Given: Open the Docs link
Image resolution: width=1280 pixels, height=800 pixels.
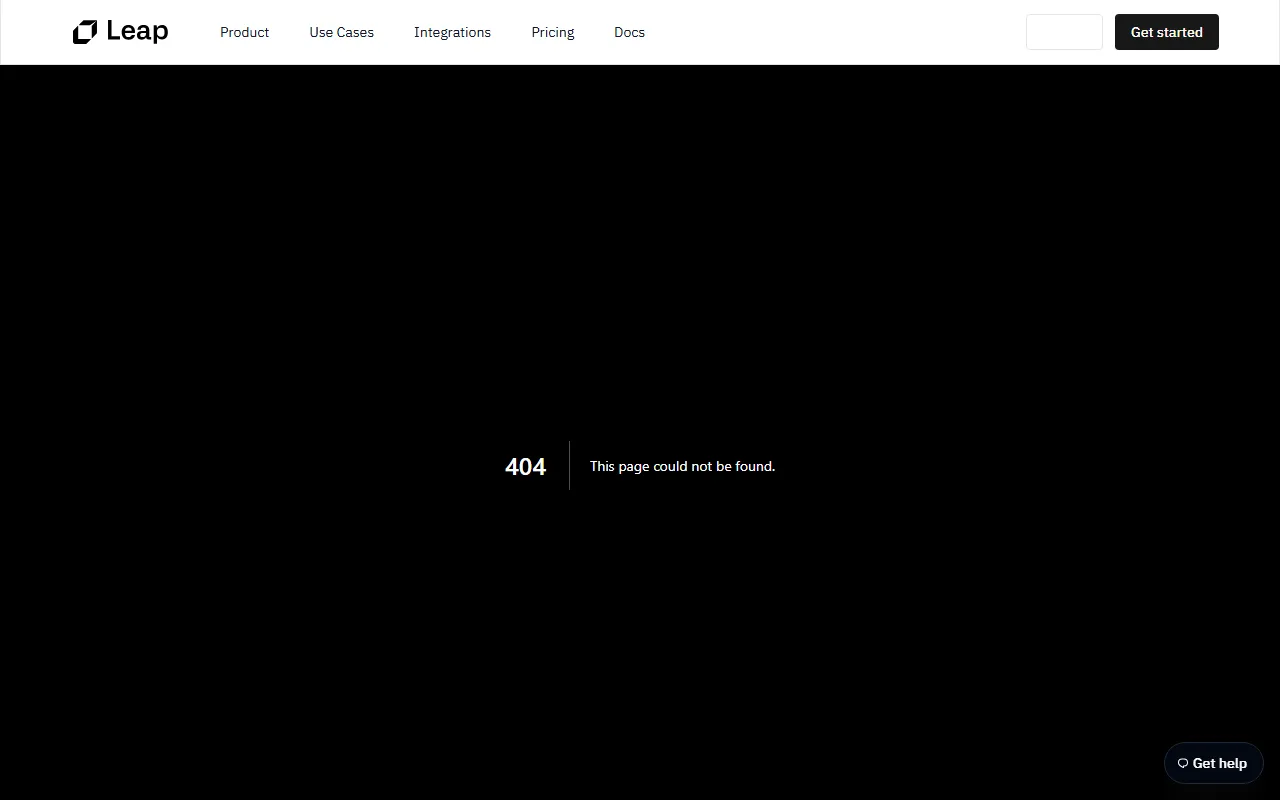Looking at the screenshot, I should coord(629,32).
